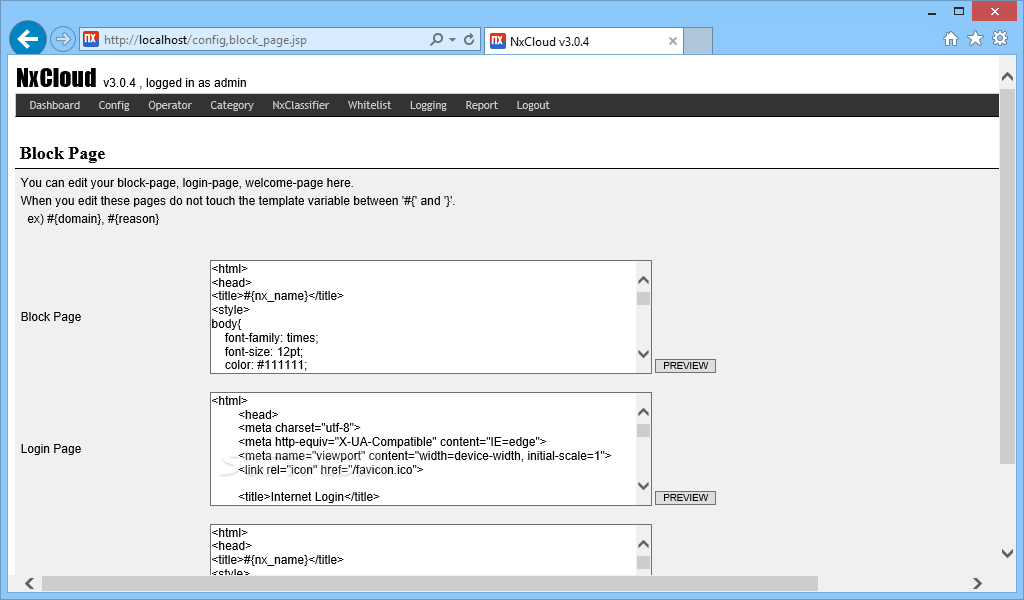Viewport: 1024px width, 600px height.
Task: Click the browser forward arrow button
Action: pos(63,39)
